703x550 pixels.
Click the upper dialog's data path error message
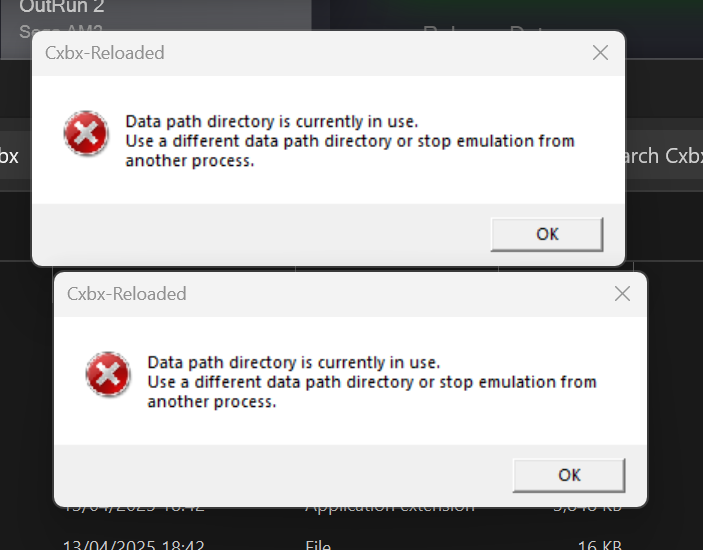[x=350, y=141]
